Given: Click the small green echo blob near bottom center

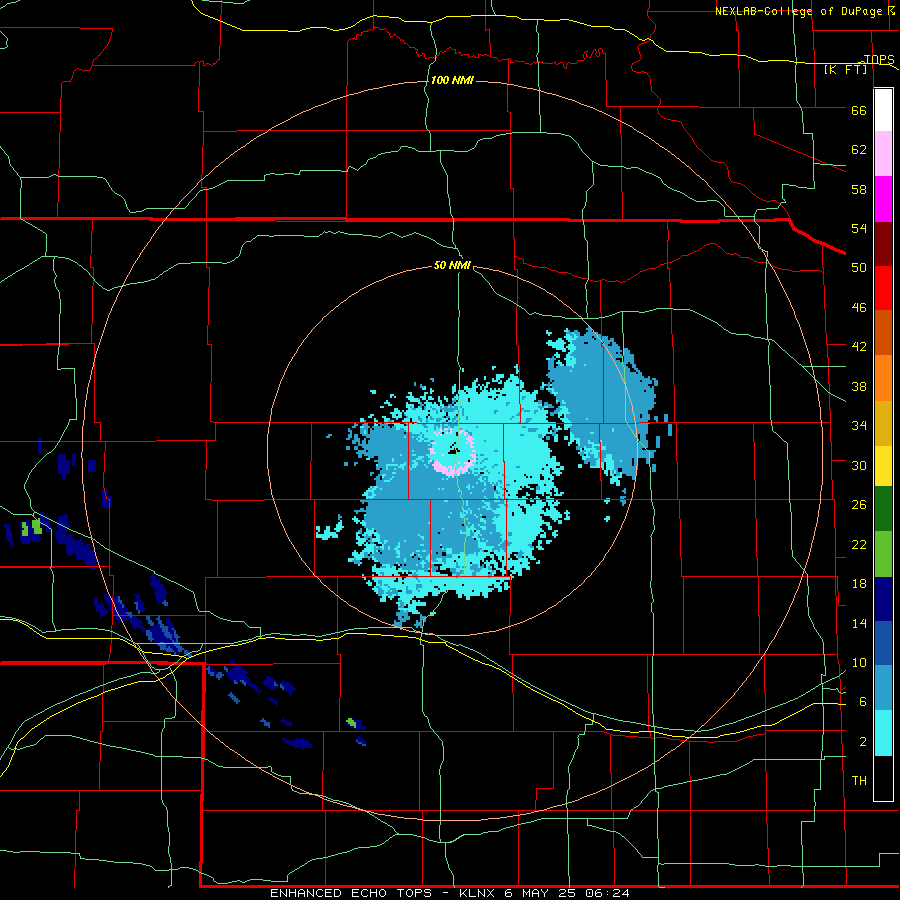Looking at the screenshot, I should coord(351,721).
